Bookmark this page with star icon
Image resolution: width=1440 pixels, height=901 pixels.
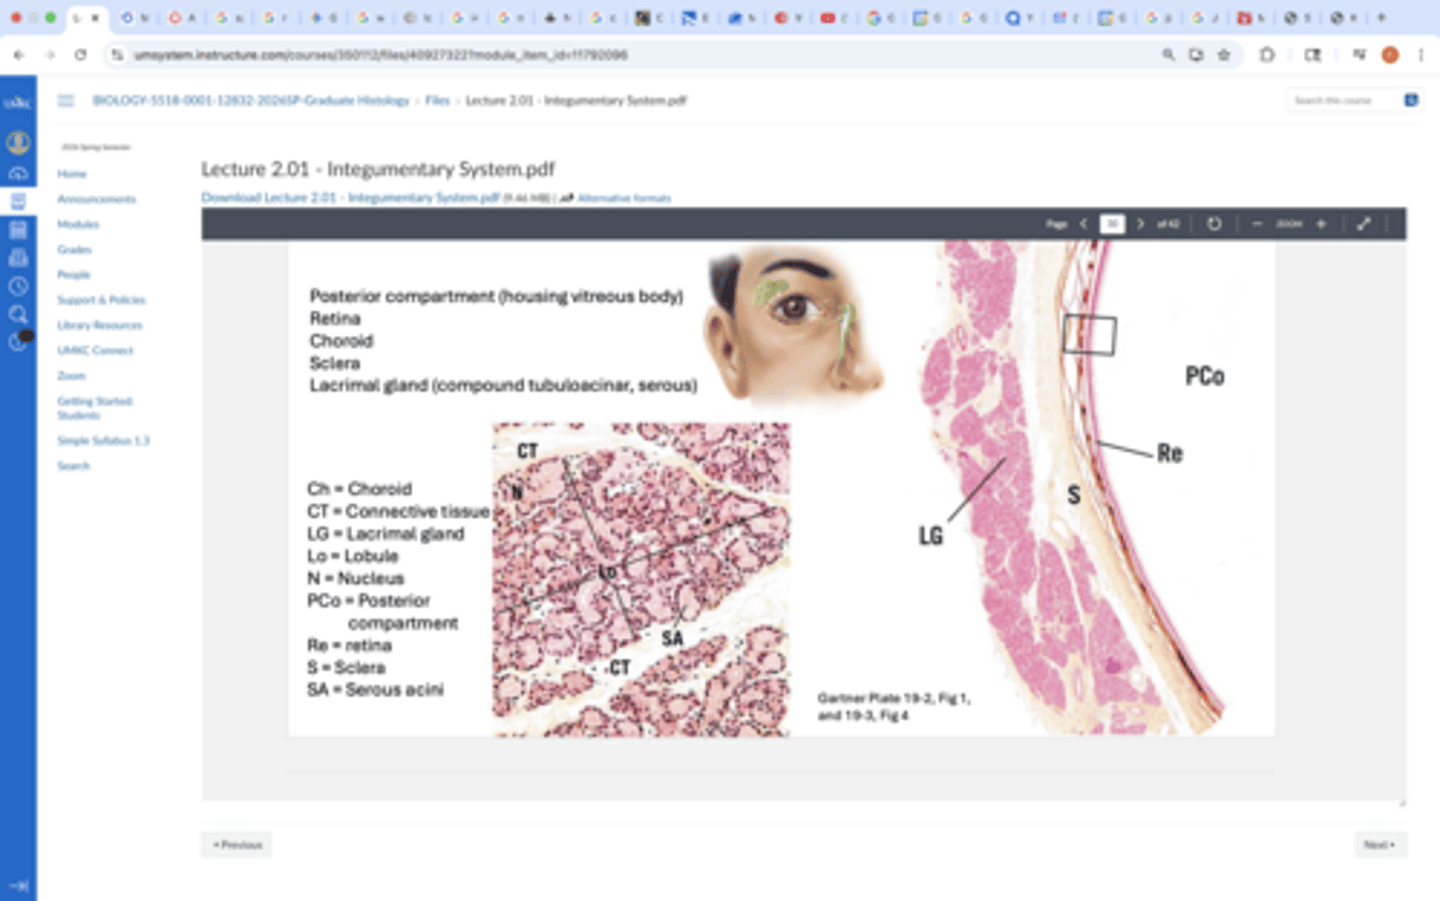(1224, 55)
